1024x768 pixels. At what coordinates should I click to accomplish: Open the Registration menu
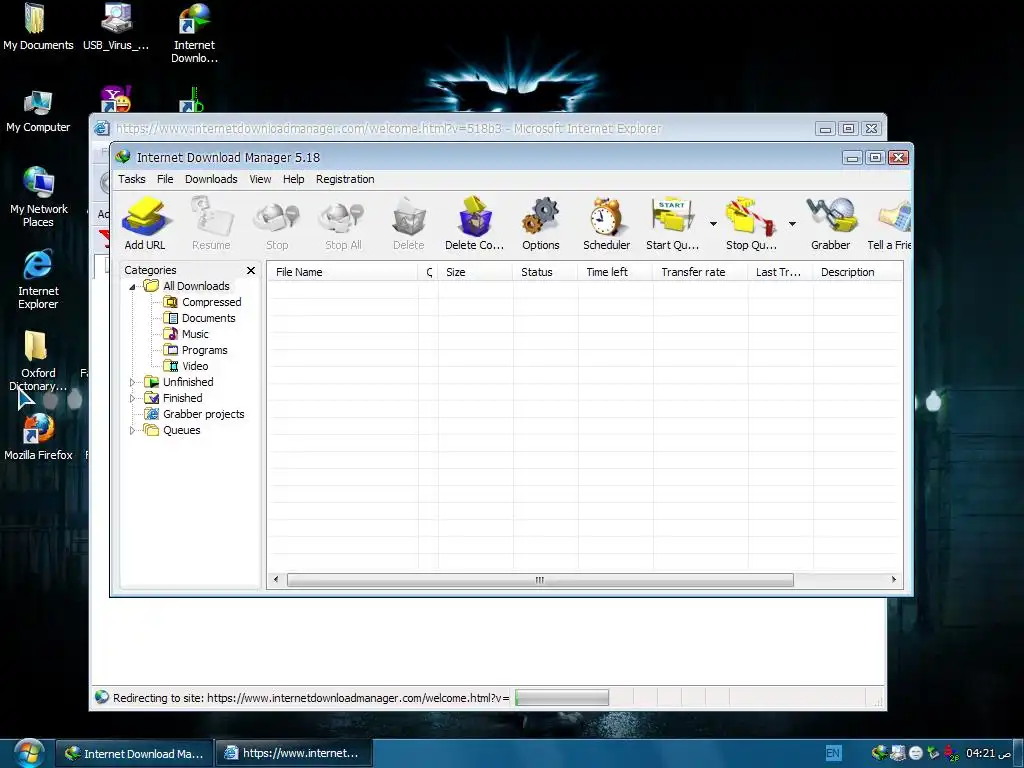[345, 179]
